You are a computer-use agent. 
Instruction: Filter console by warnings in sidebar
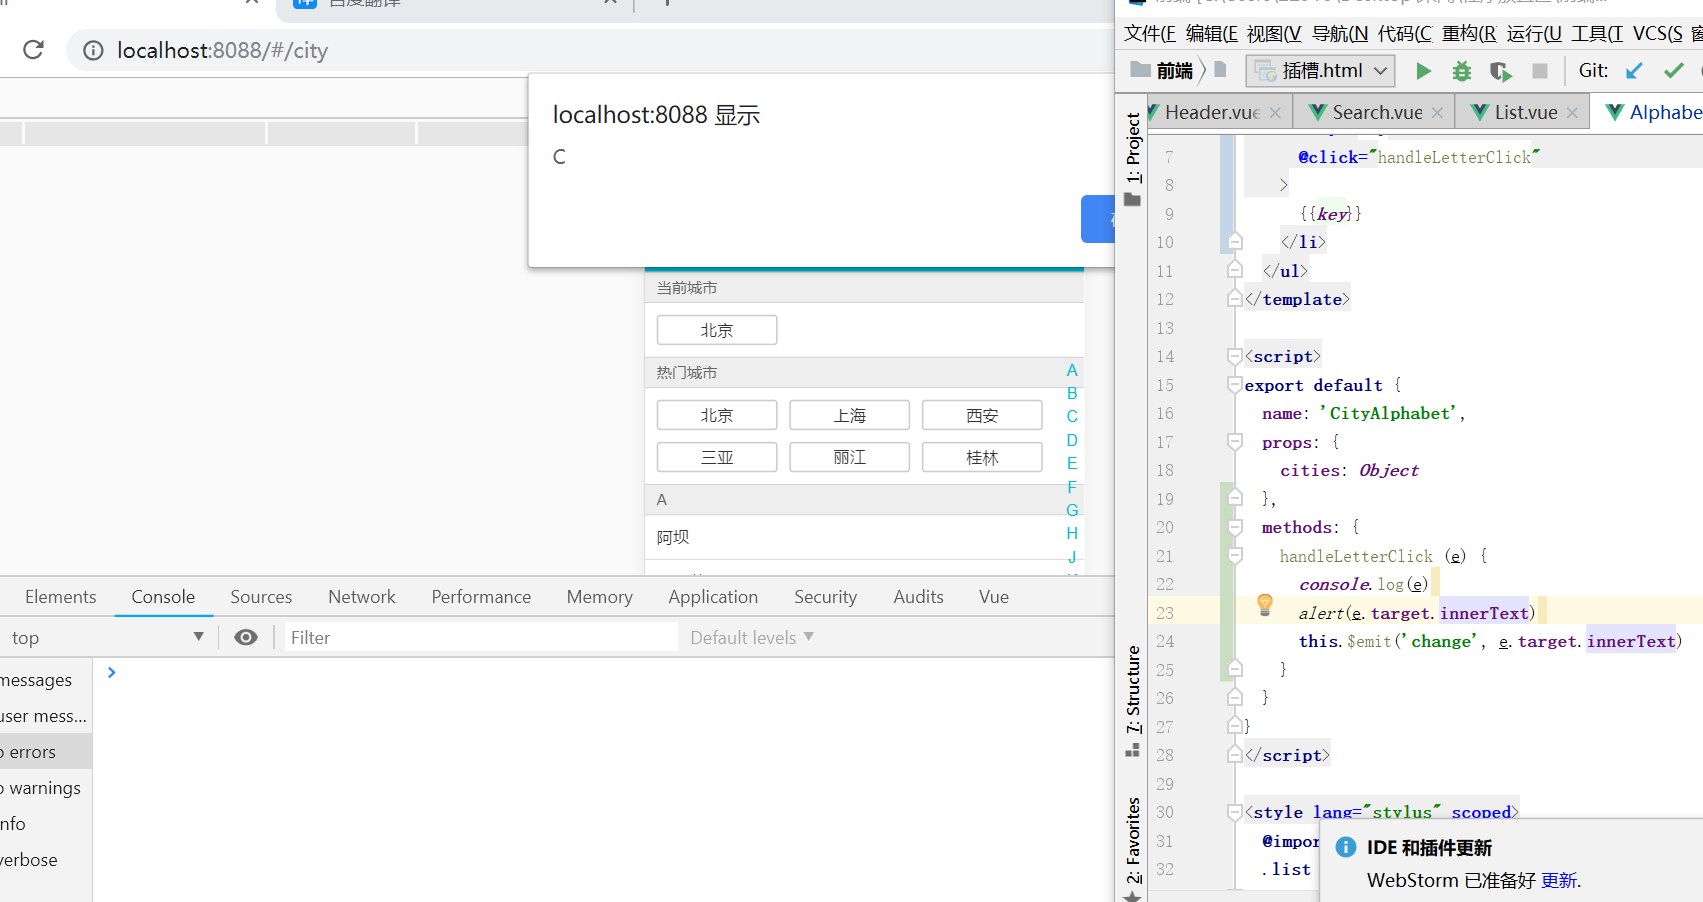[x=46, y=788]
